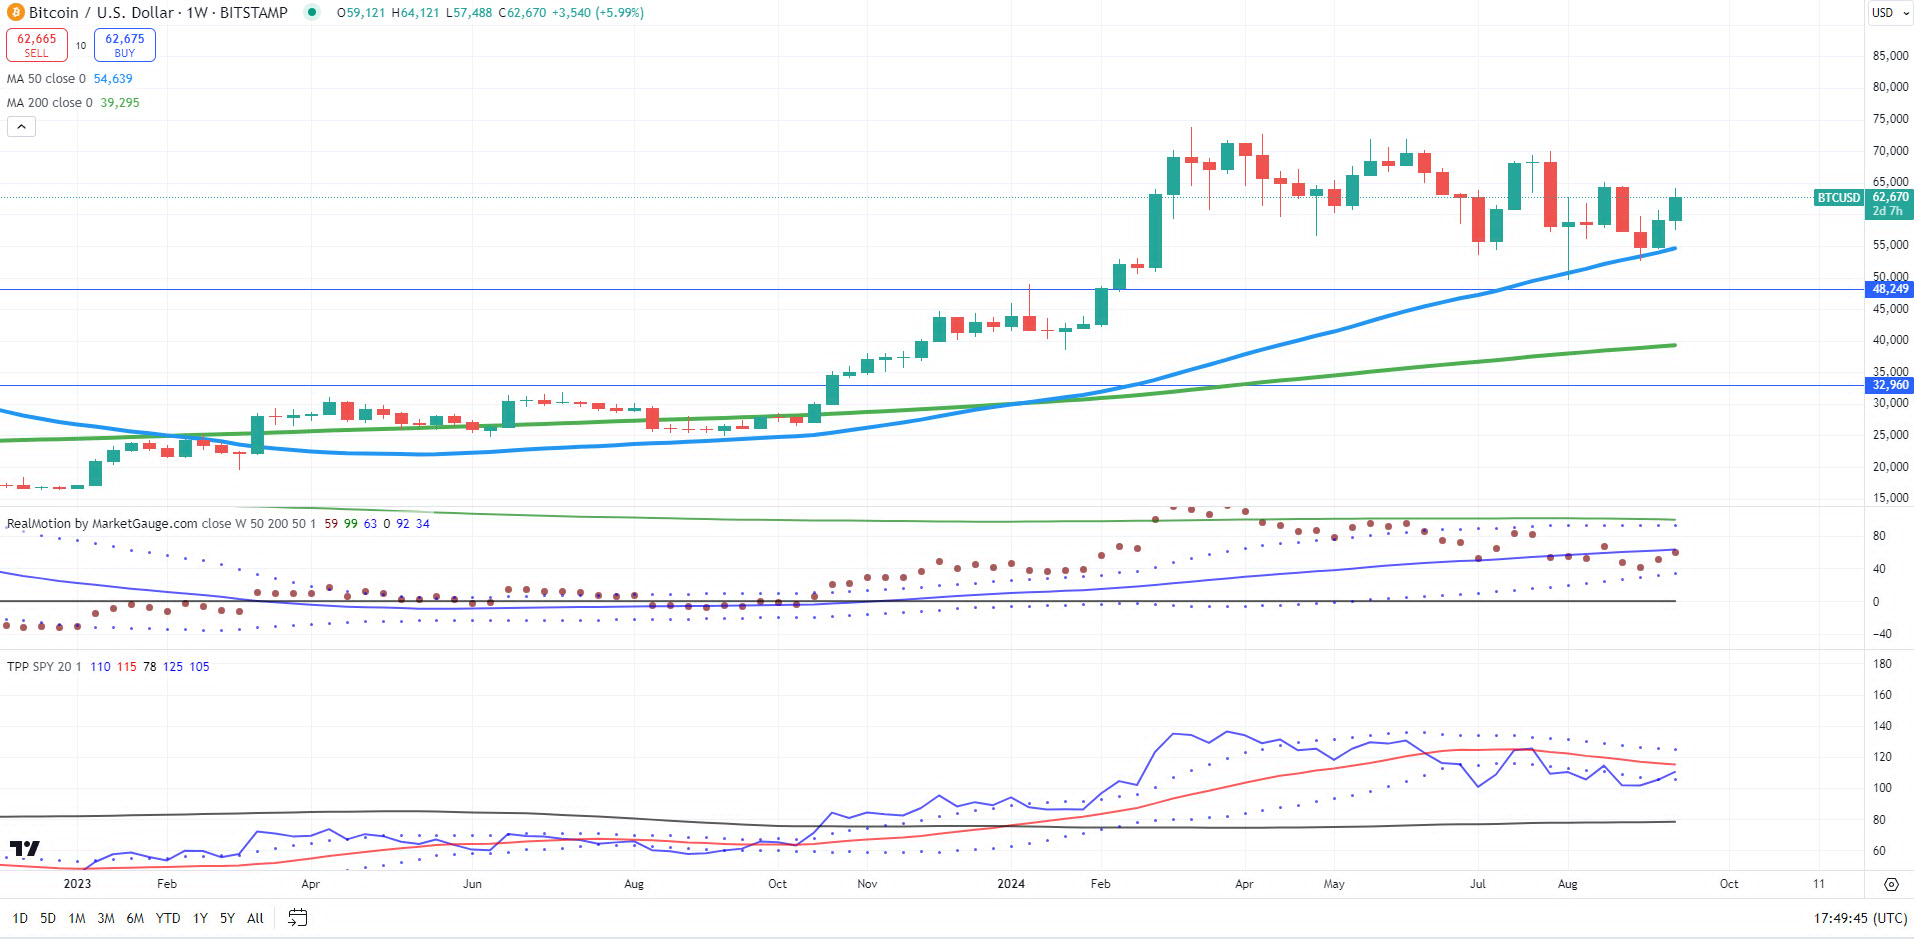The height and width of the screenshot is (939, 1914).
Task: Click the open price O59,121 in header
Action: pyautogui.click(x=361, y=13)
